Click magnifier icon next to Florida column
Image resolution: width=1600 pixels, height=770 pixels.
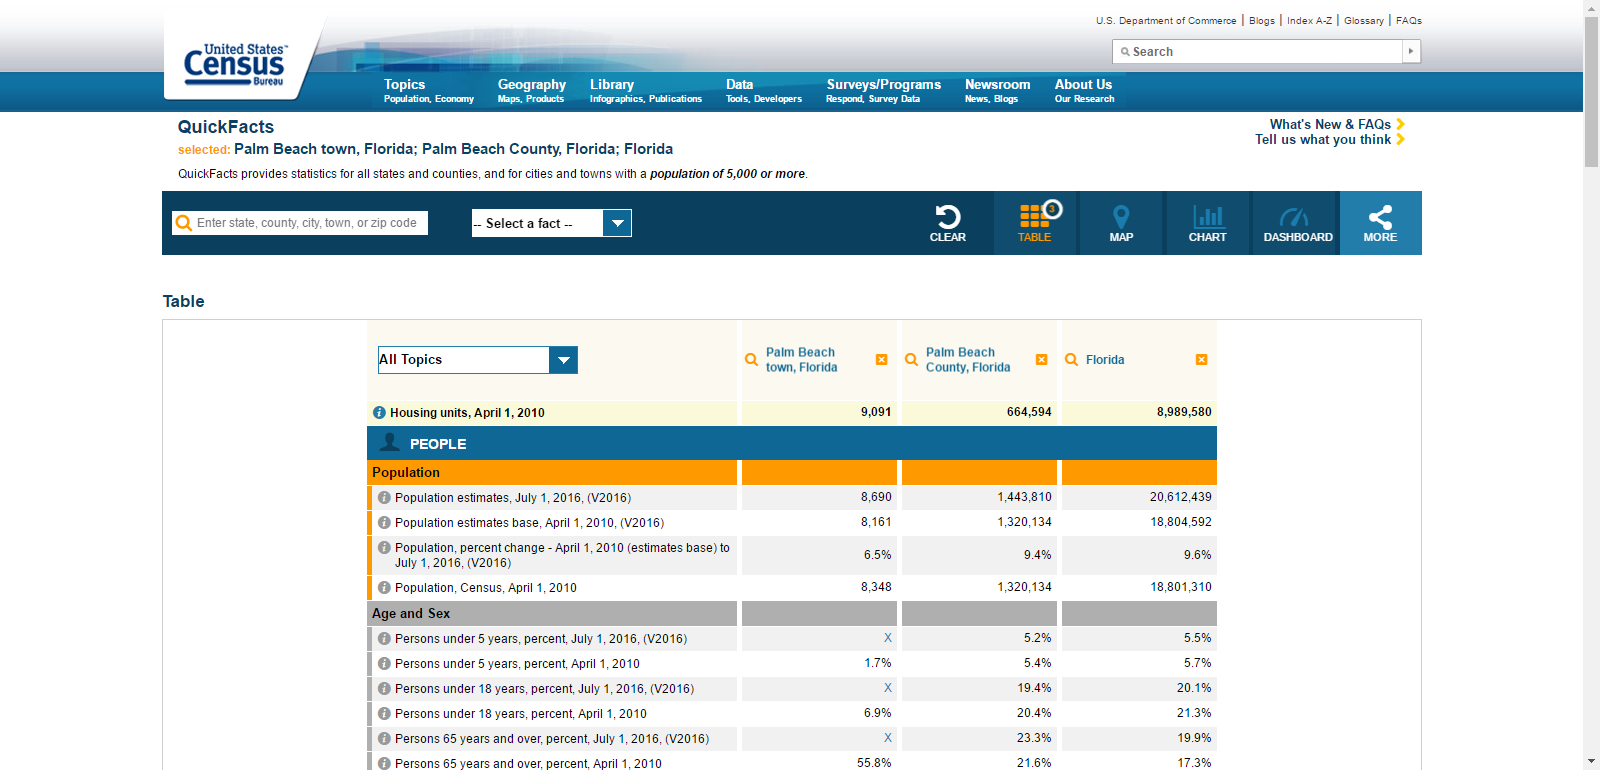tap(1071, 359)
